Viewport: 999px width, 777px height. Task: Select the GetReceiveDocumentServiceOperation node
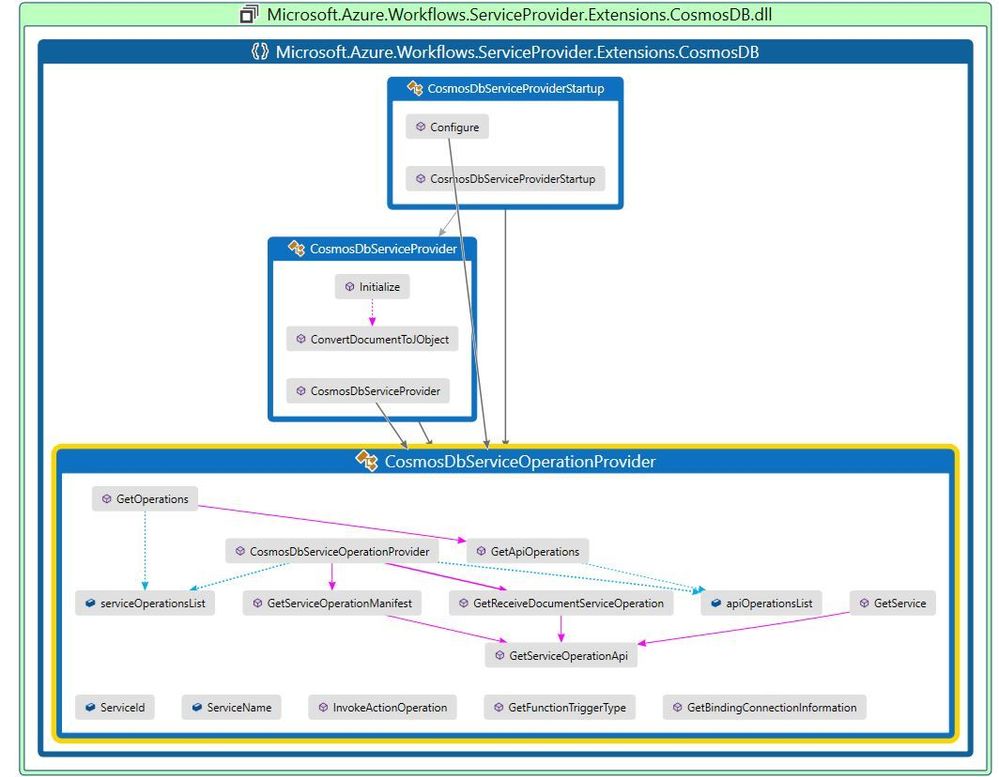[x=561, y=602]
